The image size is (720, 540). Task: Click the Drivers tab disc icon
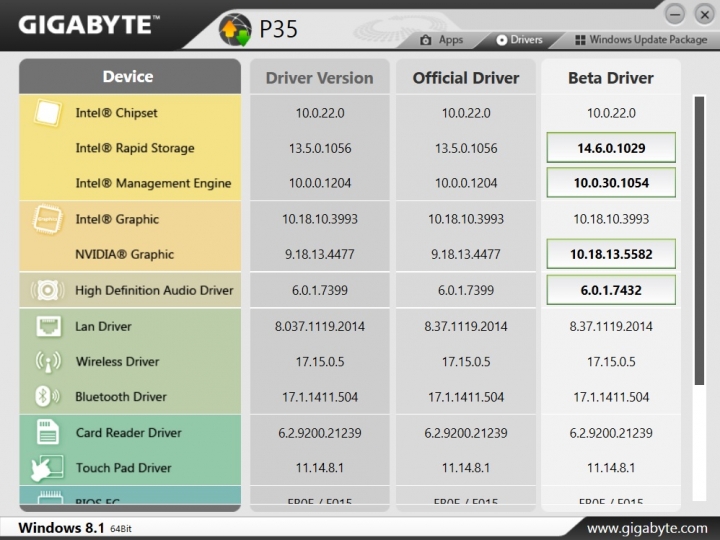502,40
